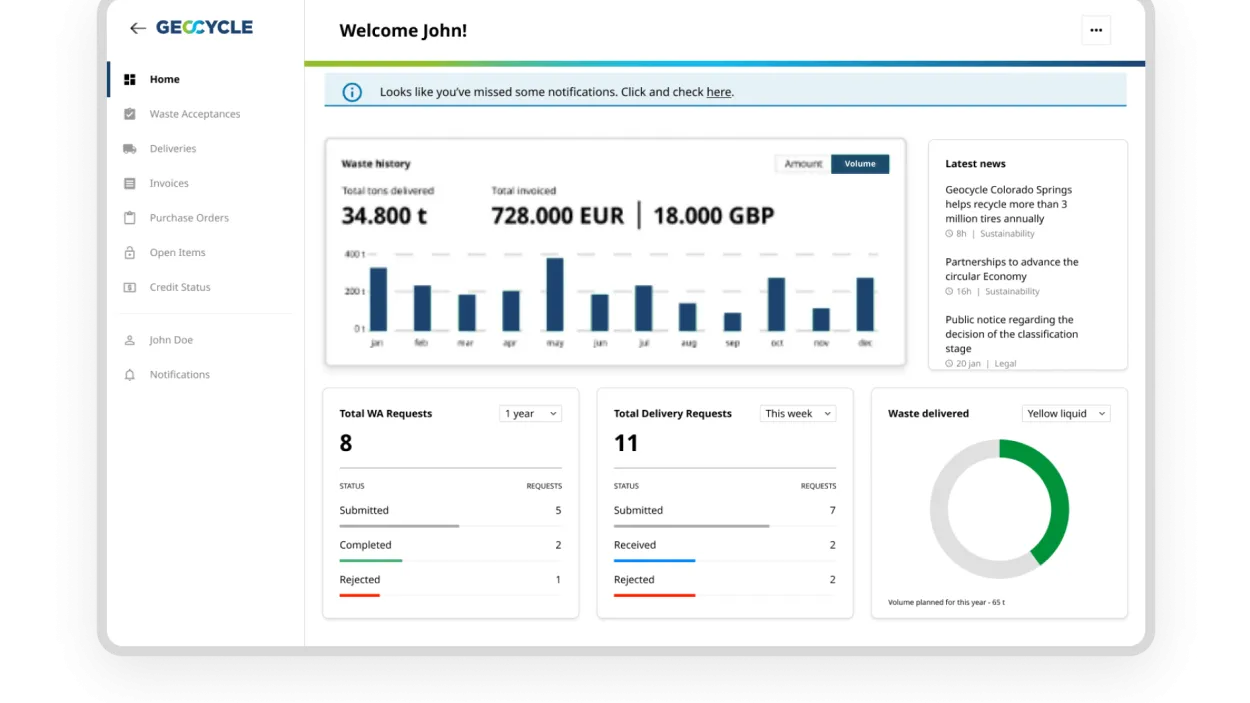
Task: Toggle the Volume view on the chart
Action: pyautogui.click(x=860, y=163)
